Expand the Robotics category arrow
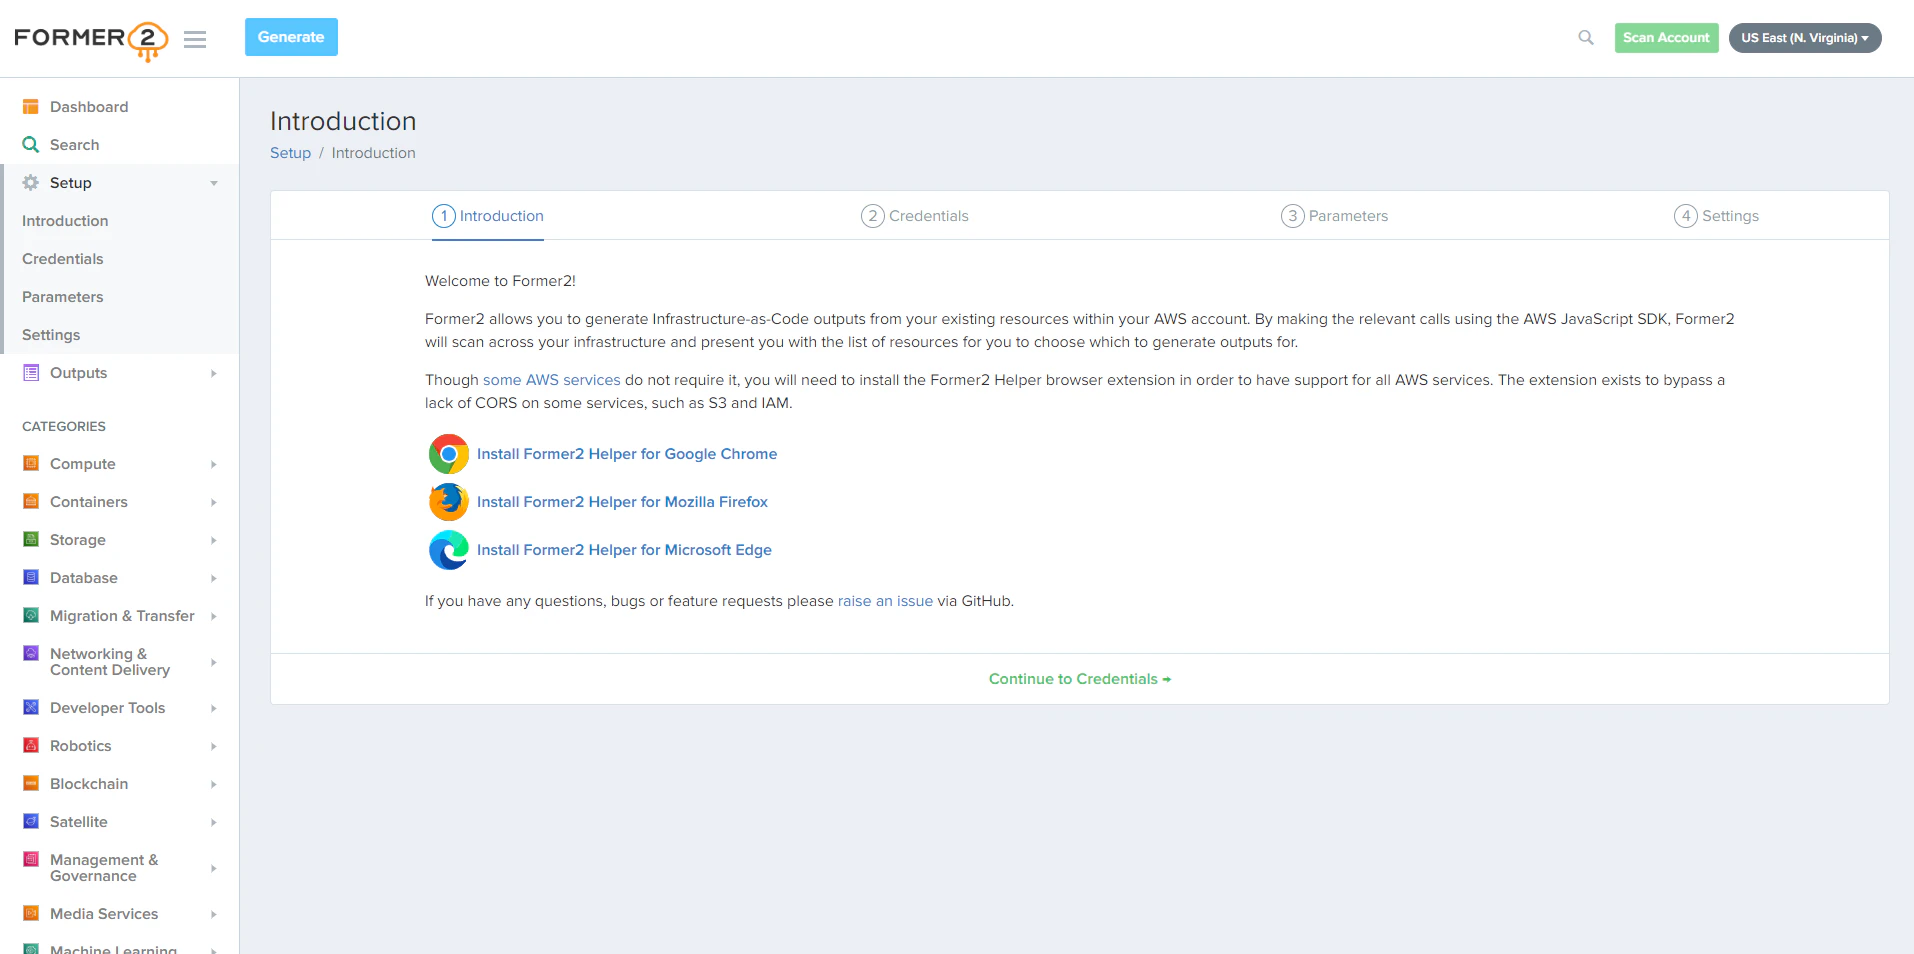Image resolution: width=1914 pixels, height=954 pixels. 214,747
